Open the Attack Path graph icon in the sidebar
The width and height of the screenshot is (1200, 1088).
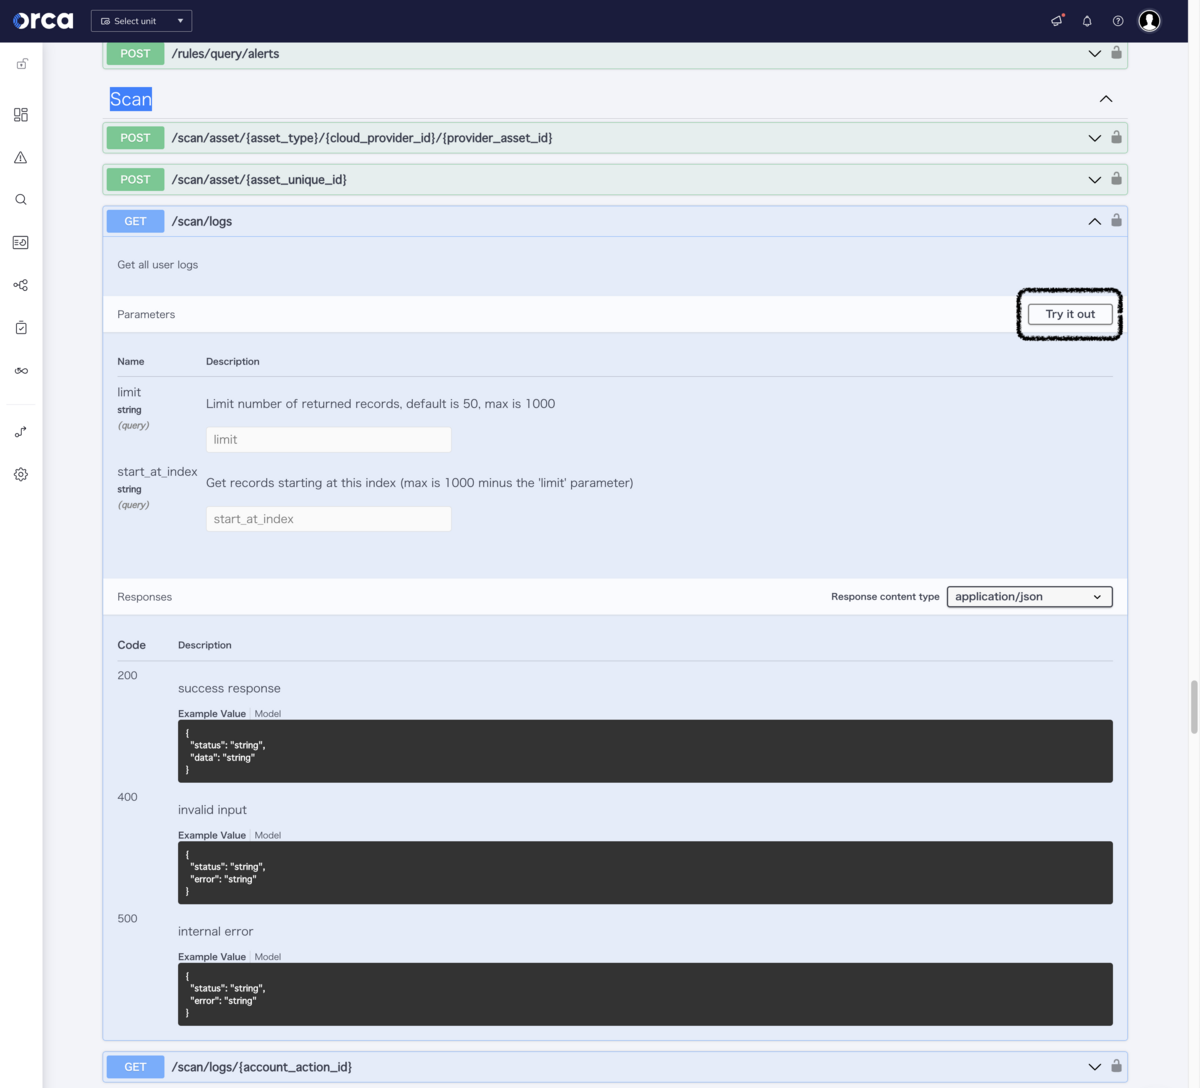pyautogui.click(x=20, y=285)
